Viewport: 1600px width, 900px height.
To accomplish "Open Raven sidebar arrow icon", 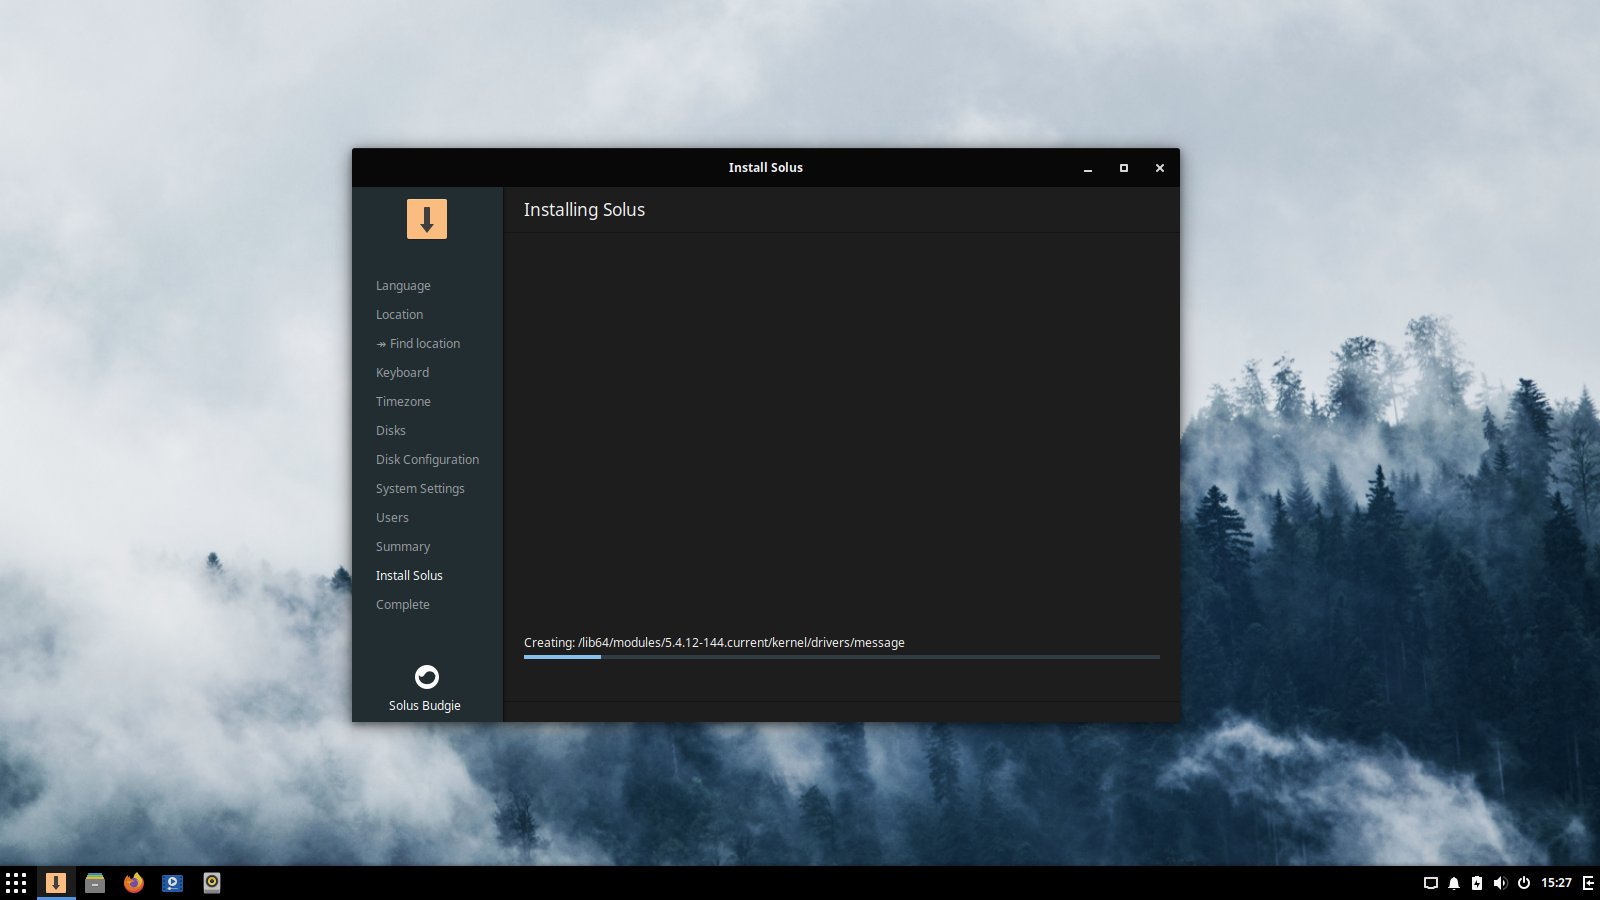I will (x=1588, y=883).
